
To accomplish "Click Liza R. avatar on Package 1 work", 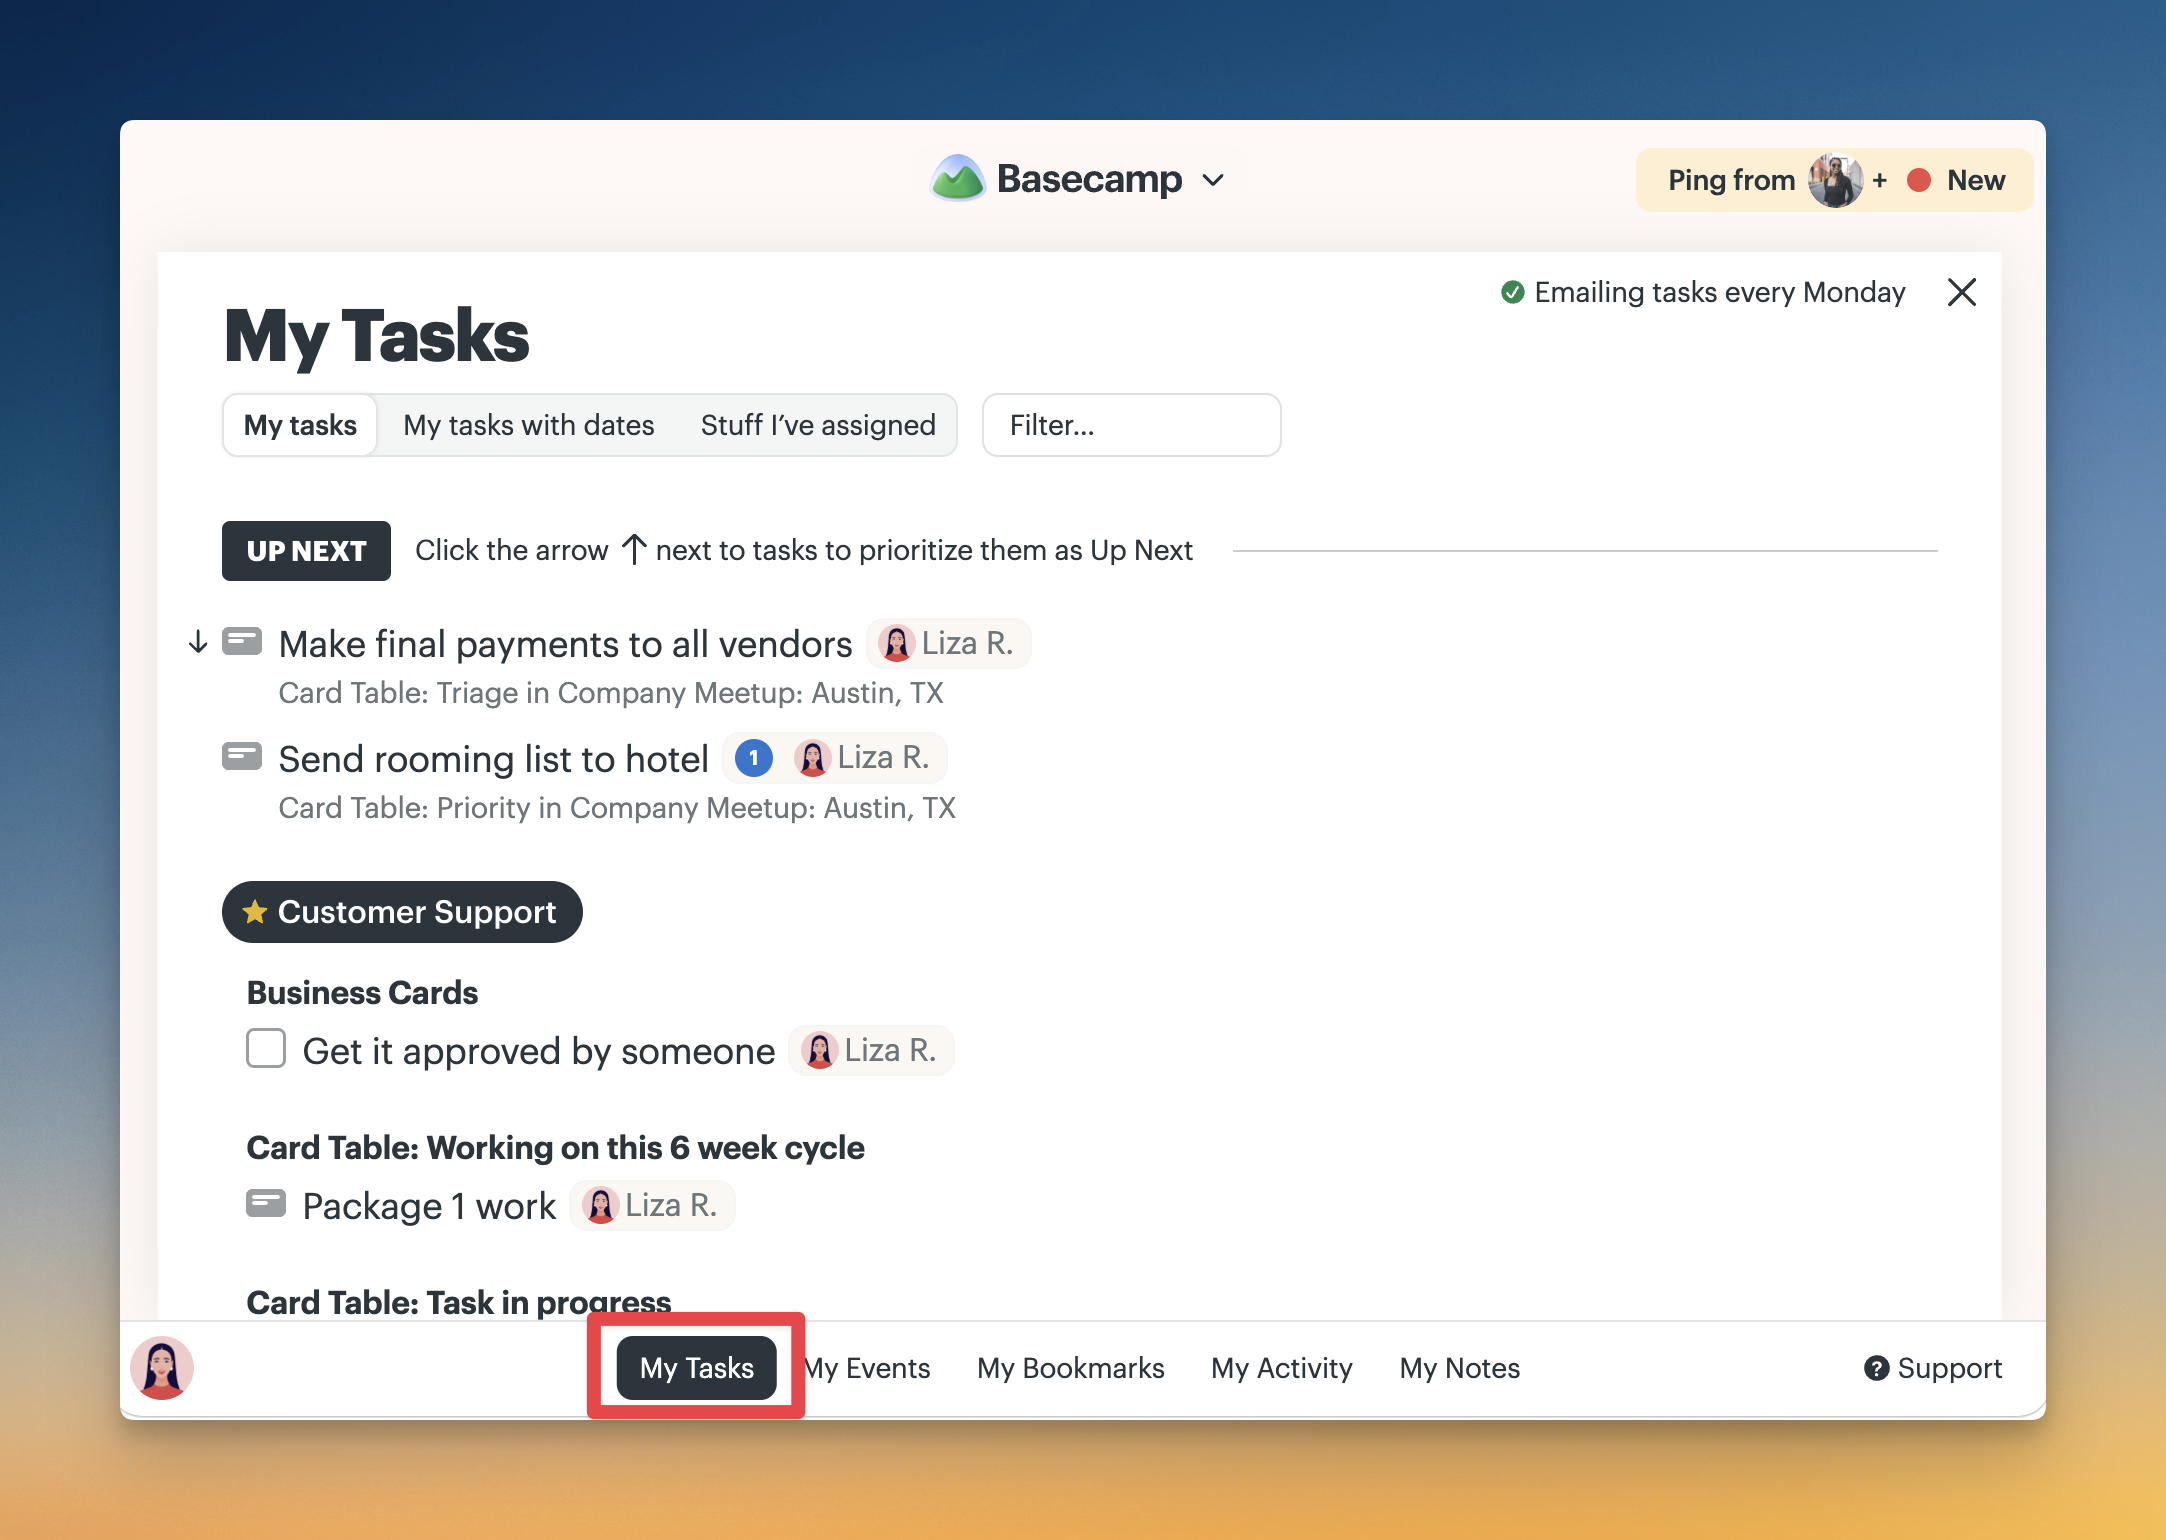I will tap(601, 1206).
